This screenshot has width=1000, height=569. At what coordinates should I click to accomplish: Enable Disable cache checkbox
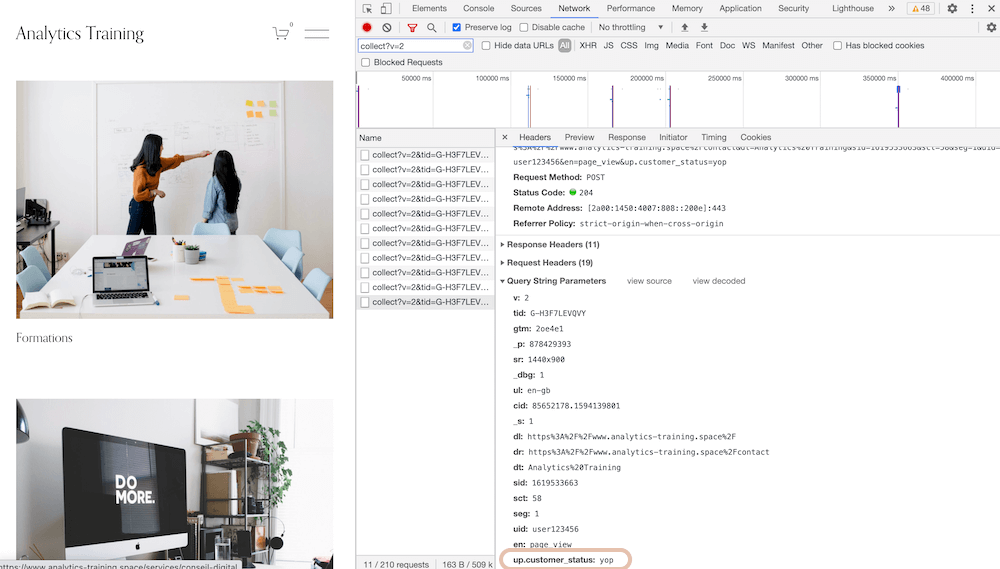[524, 27]
